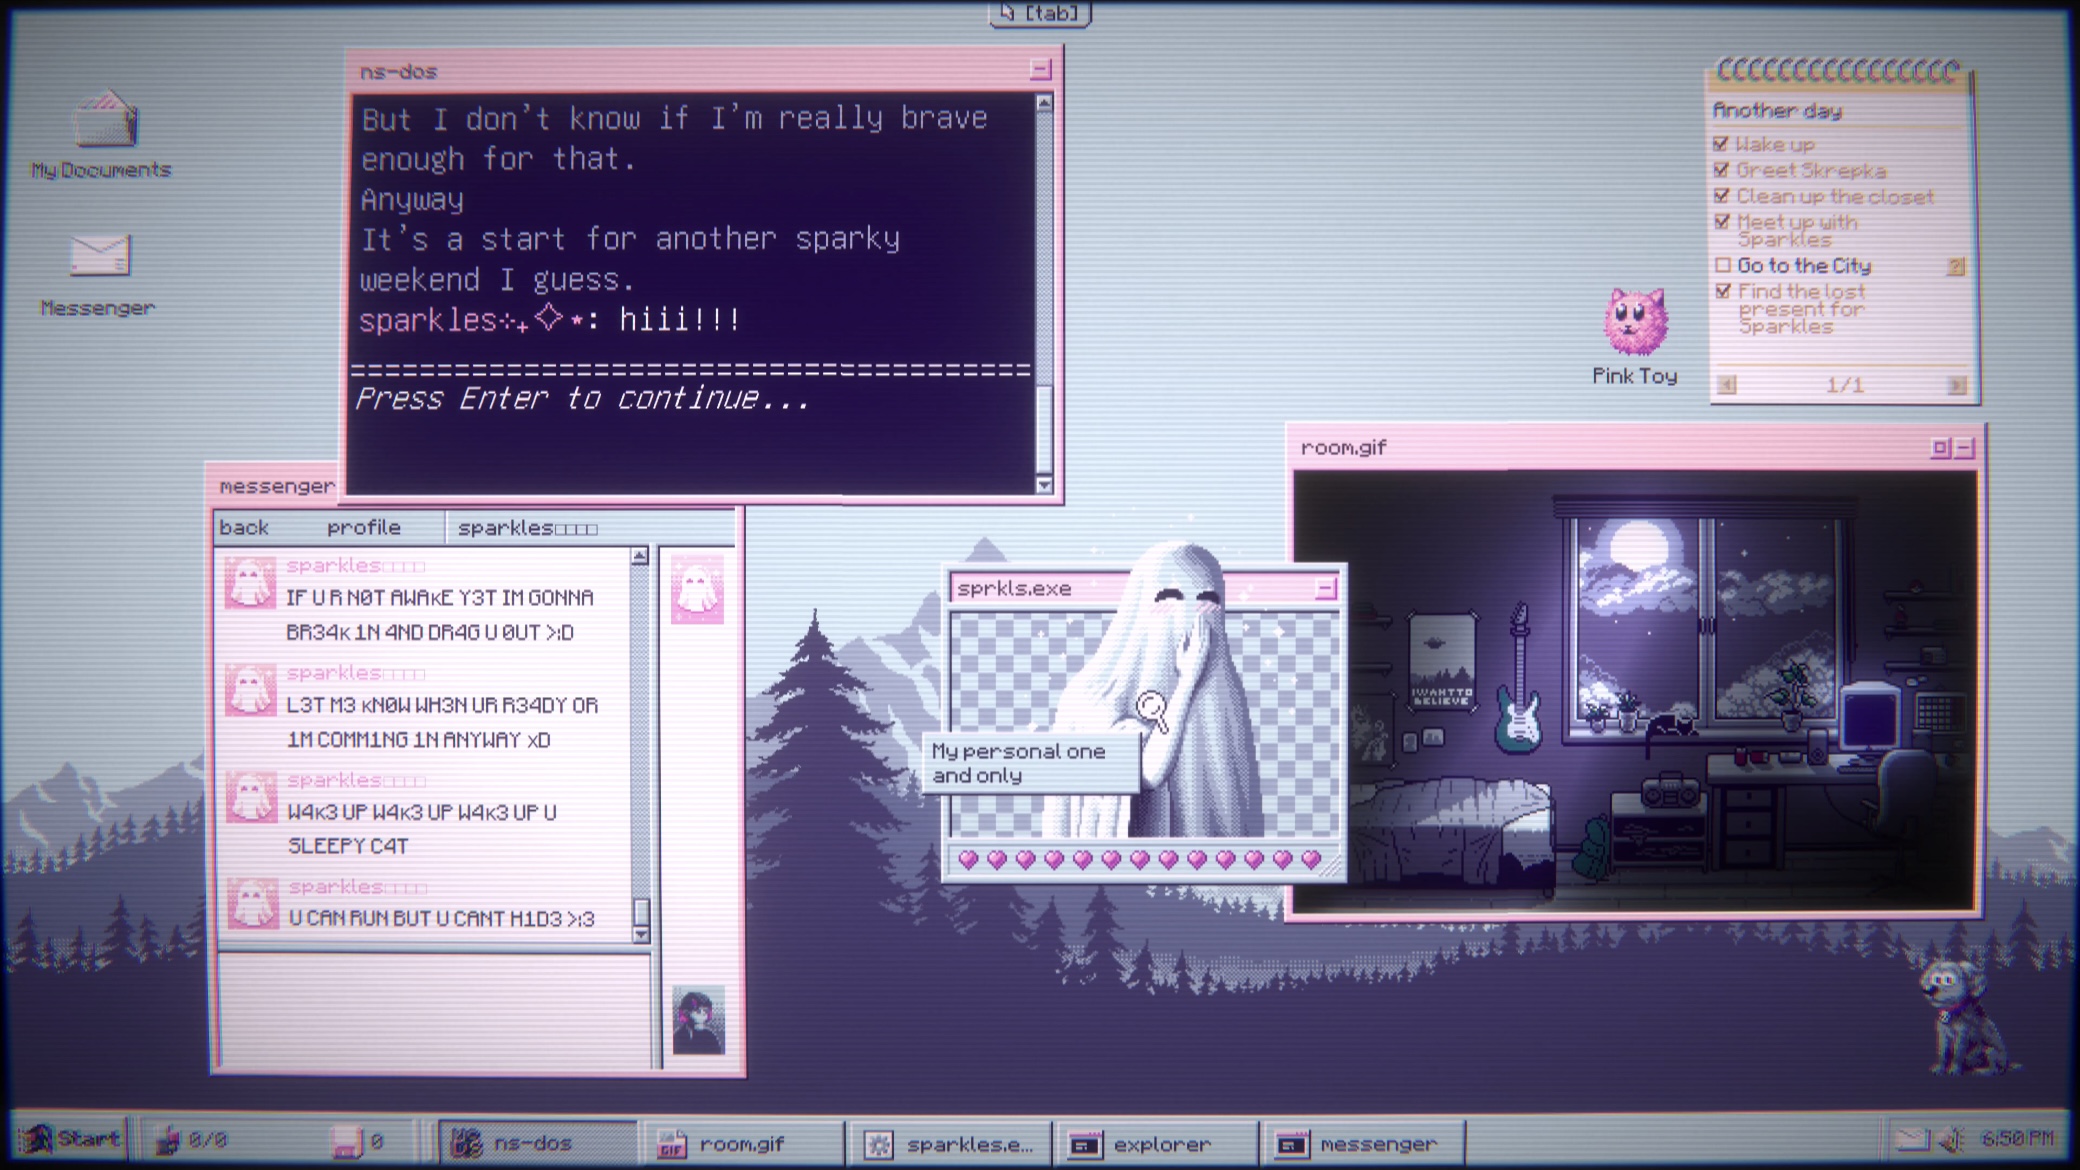Toggle the Go to the City checkbox
The width and height of the screenshot is (2080, 1170).
1722,266
